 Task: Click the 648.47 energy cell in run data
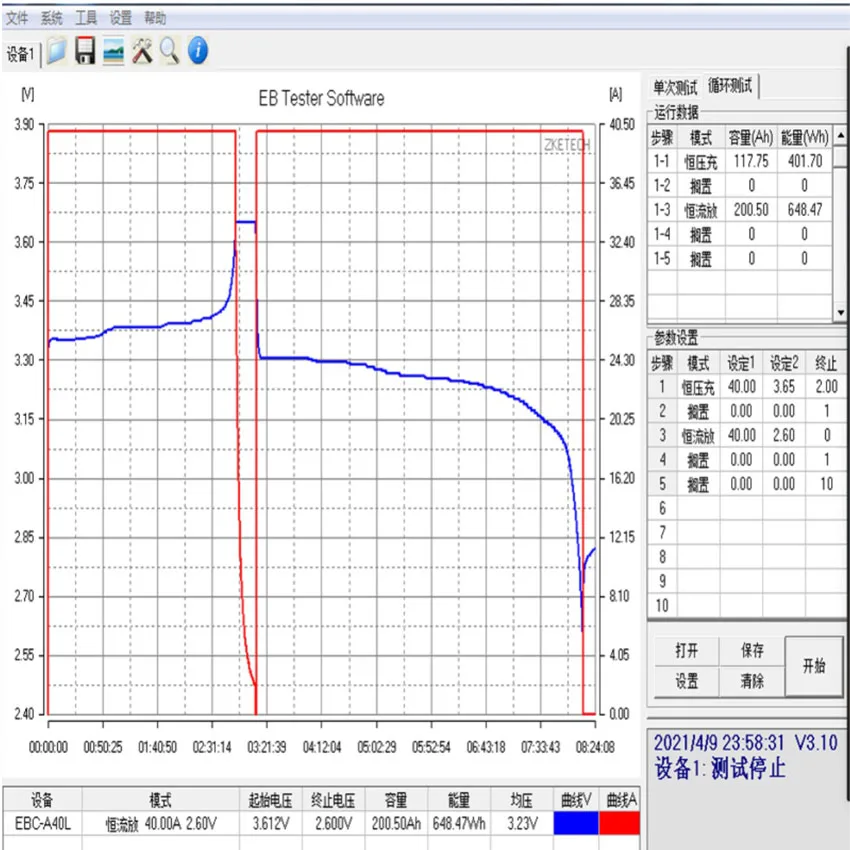coord(804,210)
